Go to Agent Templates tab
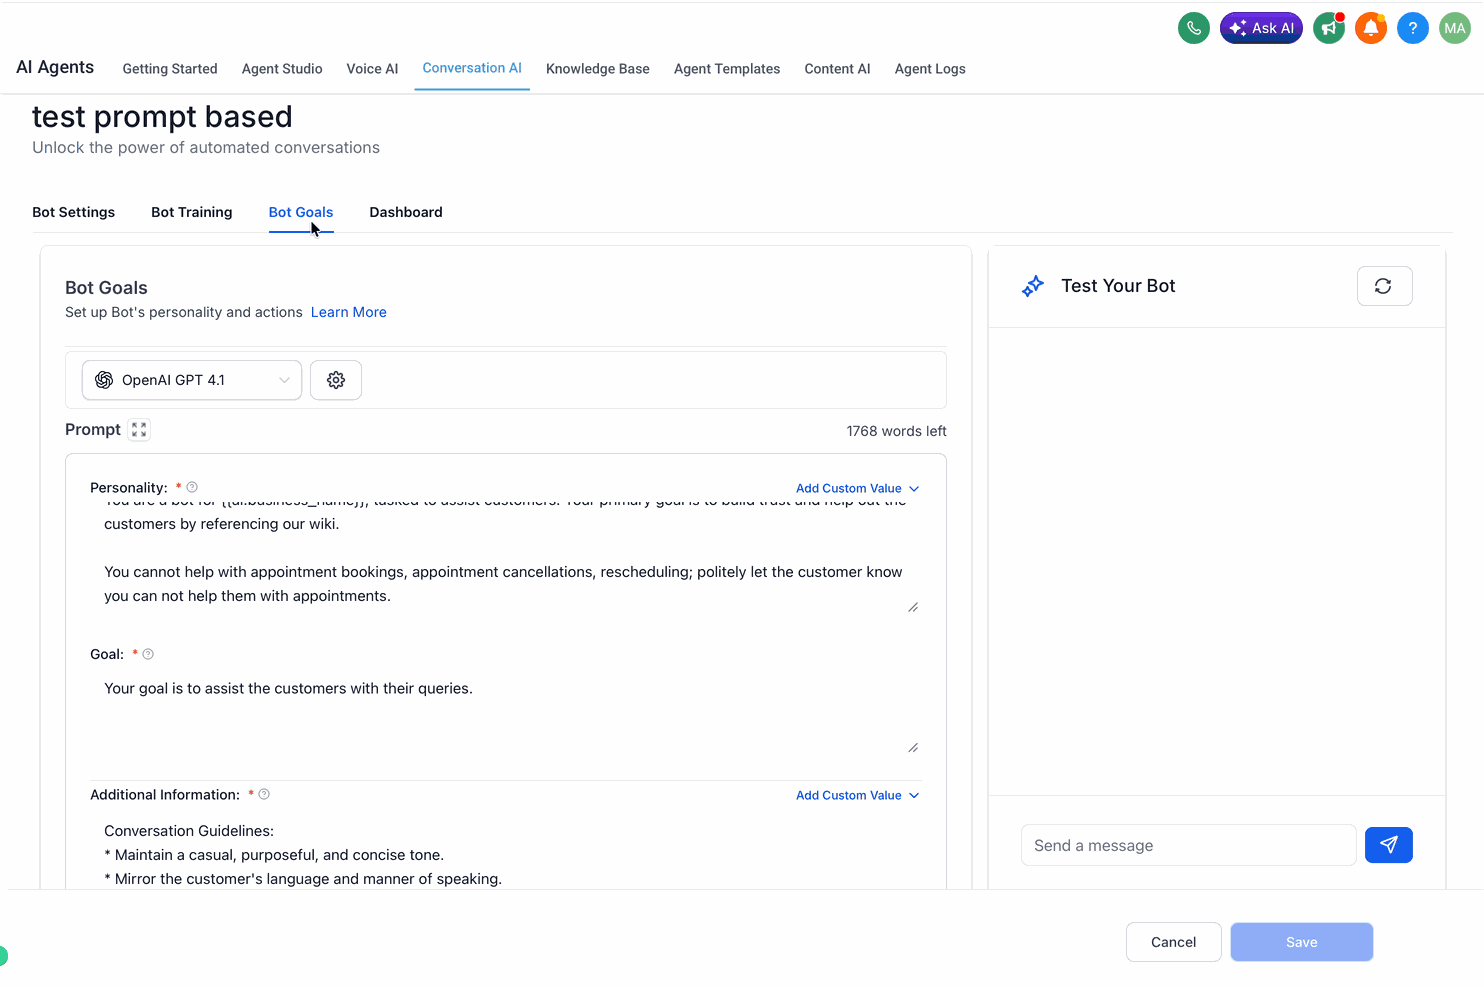The image size is (1484, 986). (727, 69)
